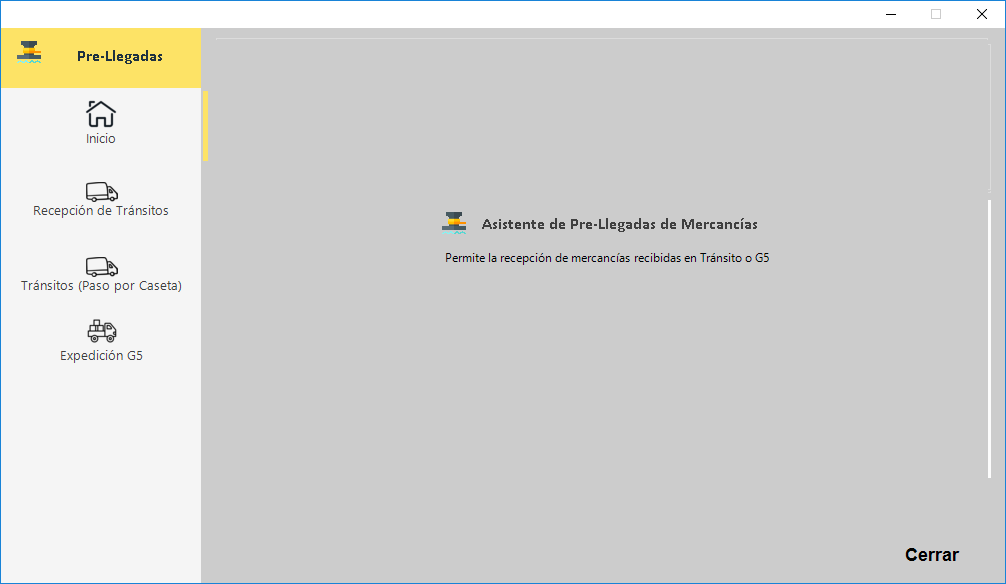Click the Asistente de Pre-Llegadas de Mercancías heading
The image size is (1006, 584).
(x=619, y=224)
